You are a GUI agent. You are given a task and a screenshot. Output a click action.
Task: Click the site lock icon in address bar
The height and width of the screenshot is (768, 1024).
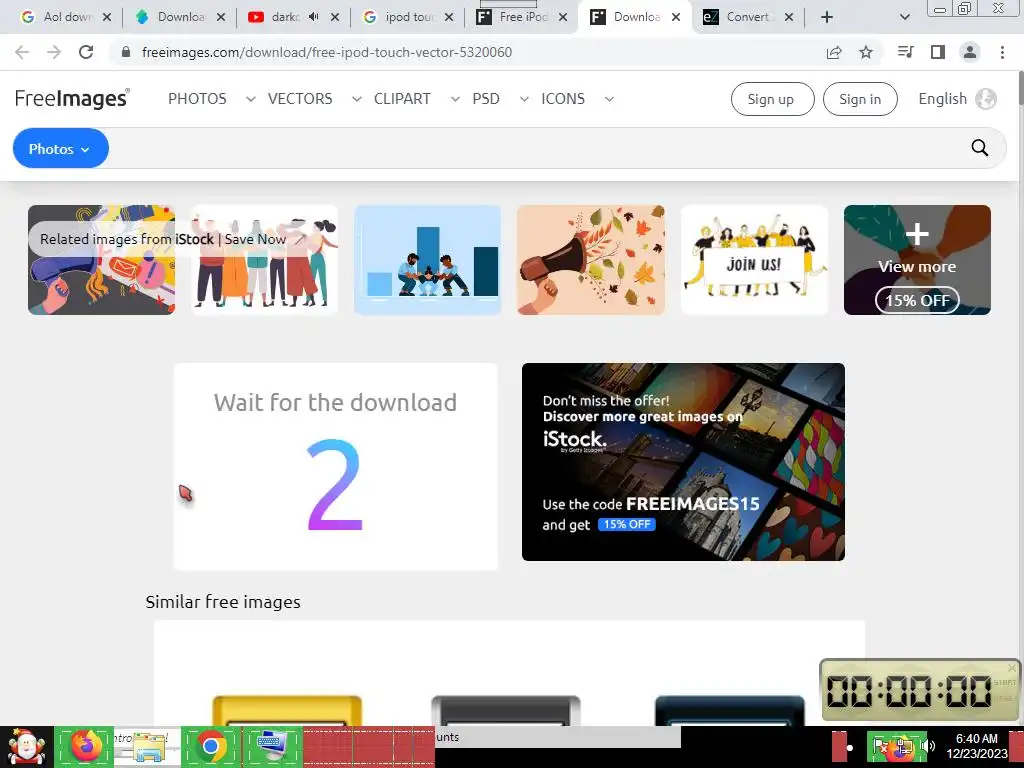pyautogui.click(x=126, y=52)
